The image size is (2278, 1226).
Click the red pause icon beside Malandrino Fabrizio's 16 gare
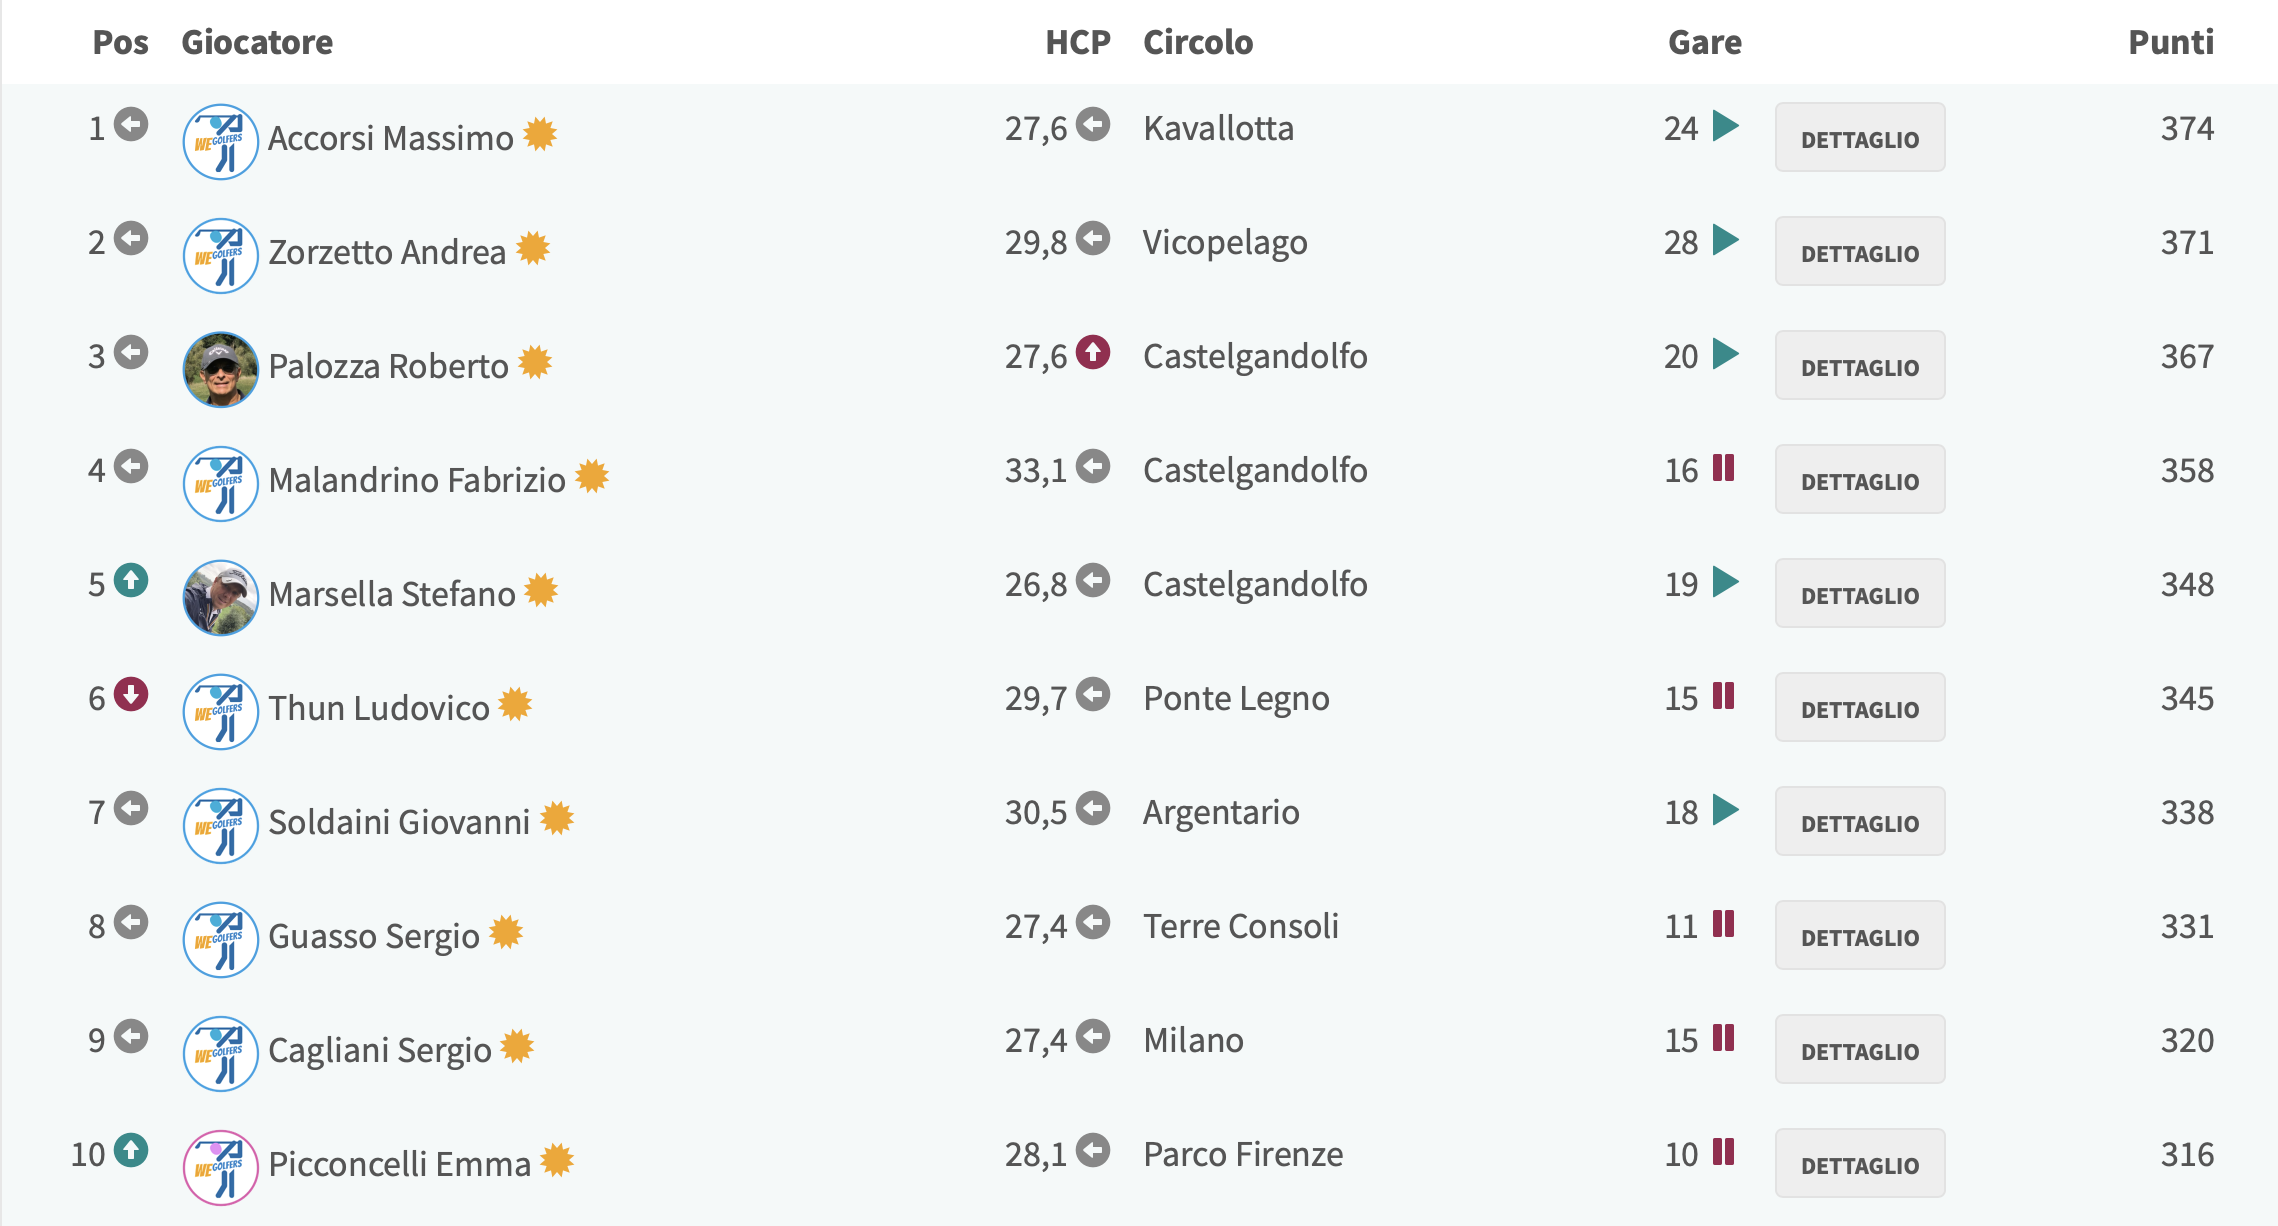coord(1723,468)
